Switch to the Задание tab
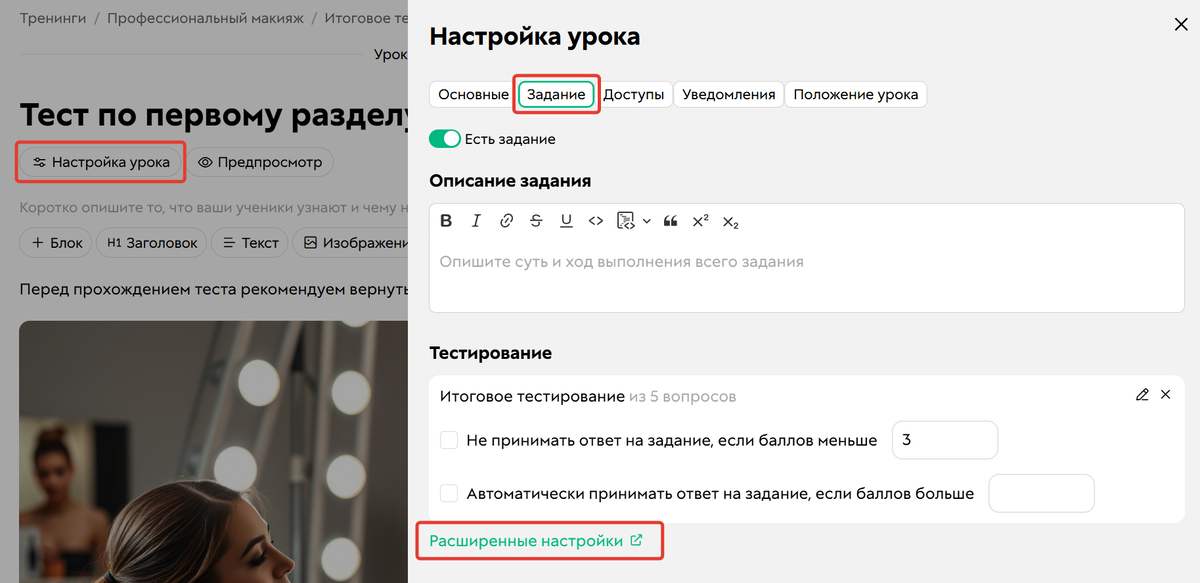 tap(556, 94)
